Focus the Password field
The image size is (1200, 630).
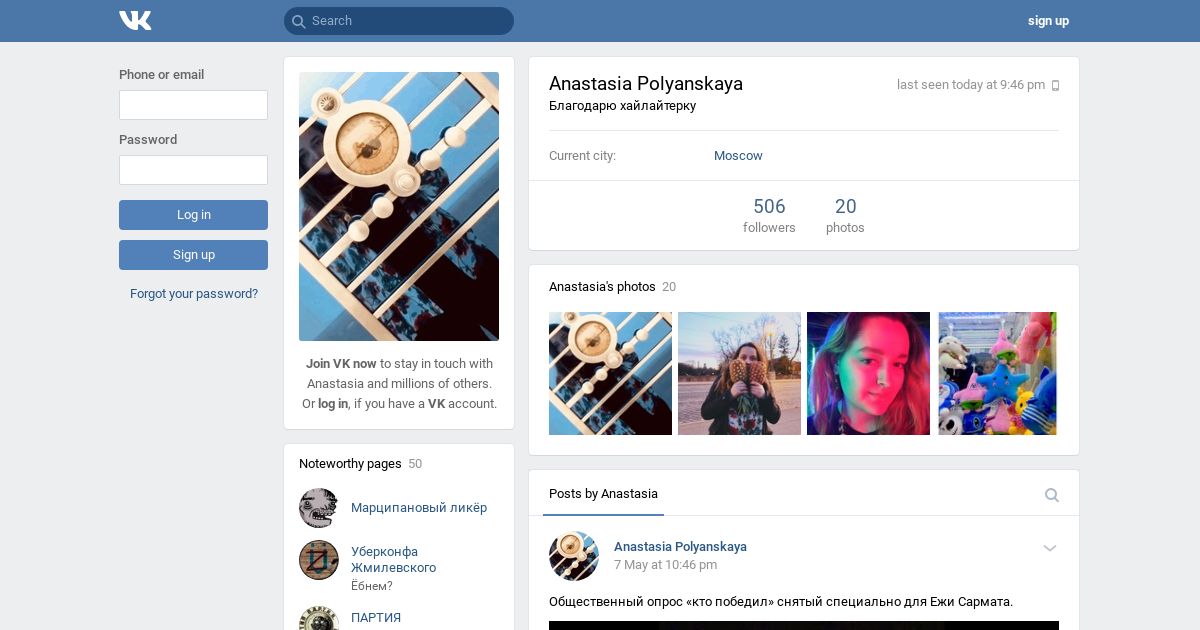(x=193, y=170)
